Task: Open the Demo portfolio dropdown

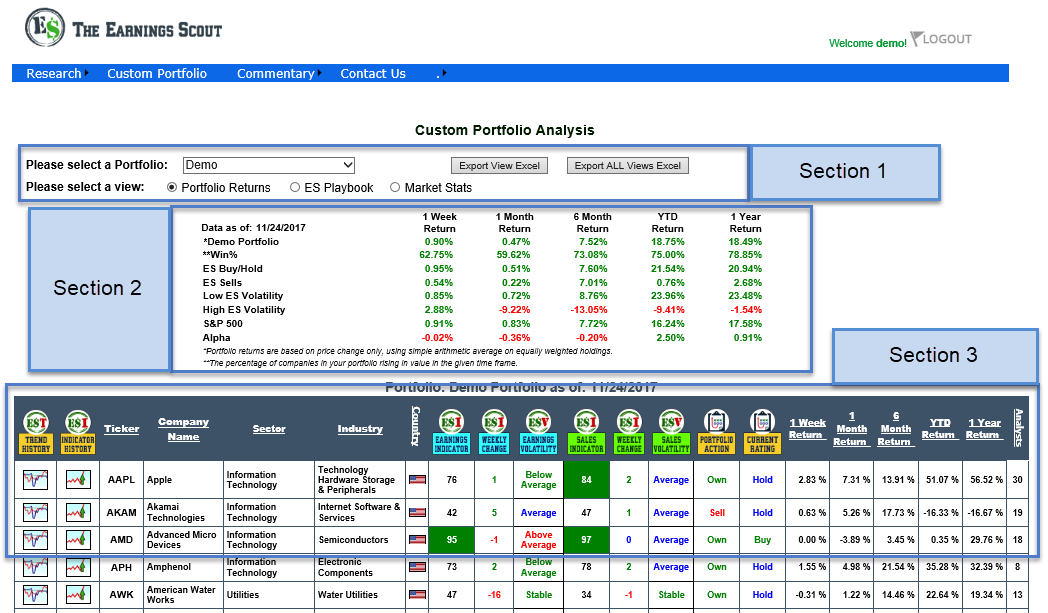Action: [x=269, y=165]
